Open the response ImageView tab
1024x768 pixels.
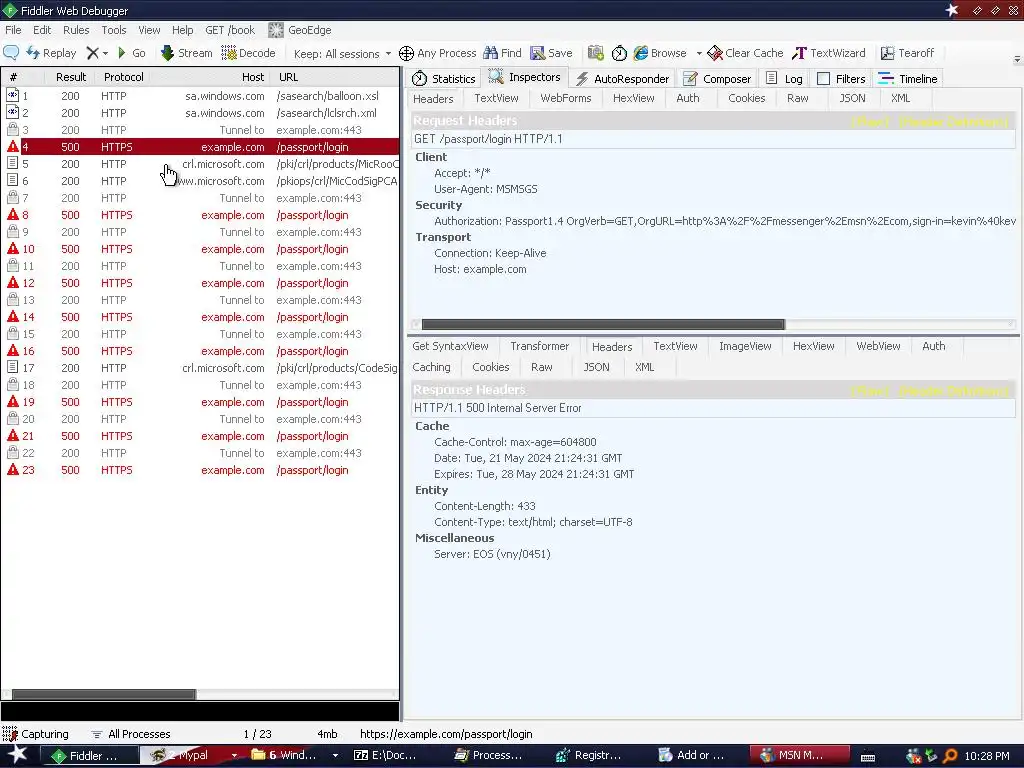point(745,346)
